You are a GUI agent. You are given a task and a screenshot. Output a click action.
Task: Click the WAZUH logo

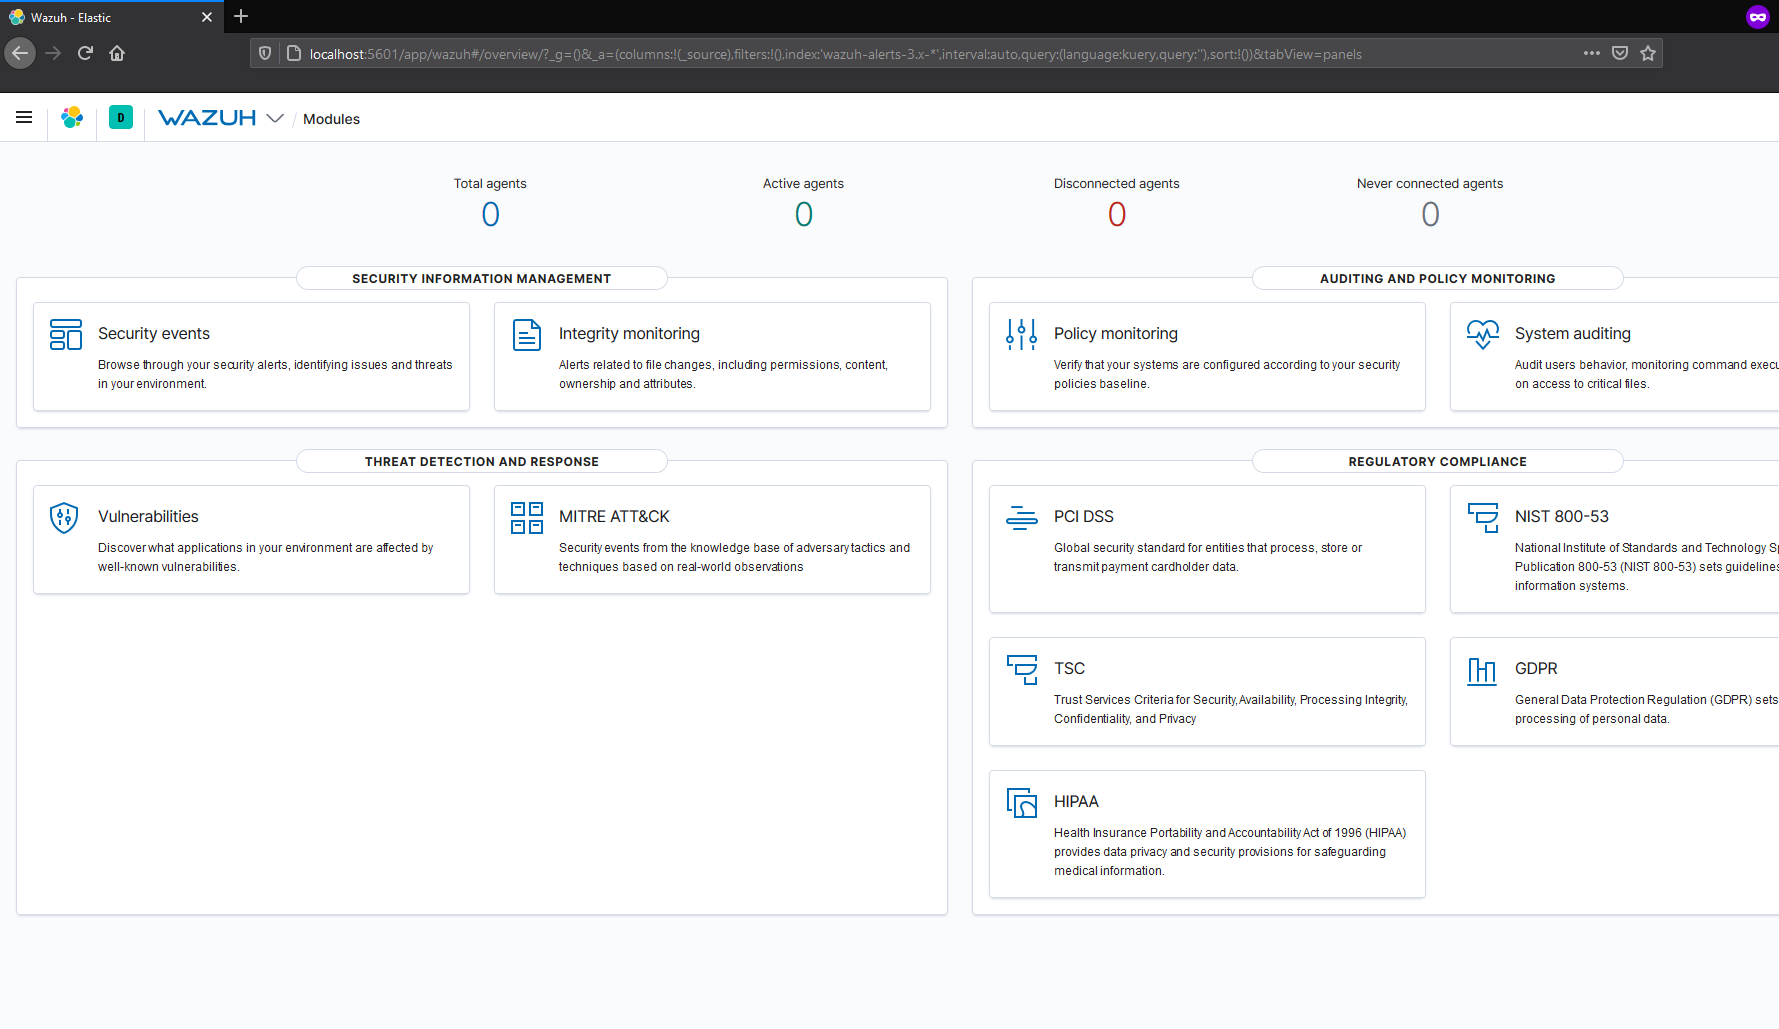pos(207,118)
